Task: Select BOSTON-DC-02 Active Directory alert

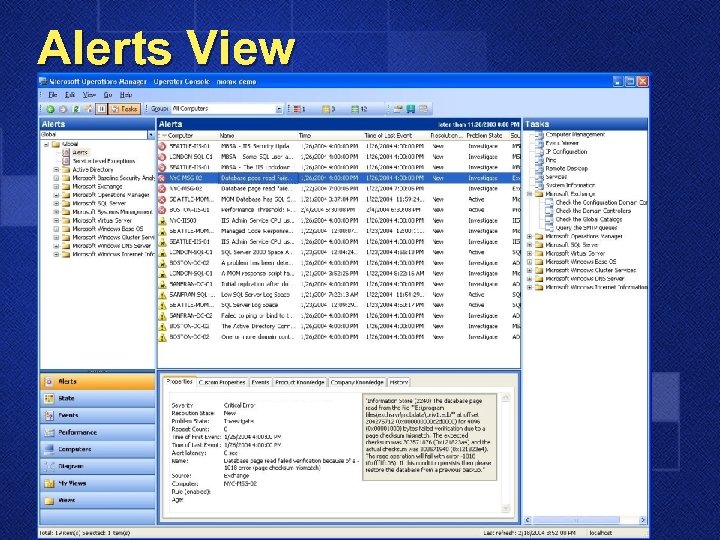Action: pos(339,326)
